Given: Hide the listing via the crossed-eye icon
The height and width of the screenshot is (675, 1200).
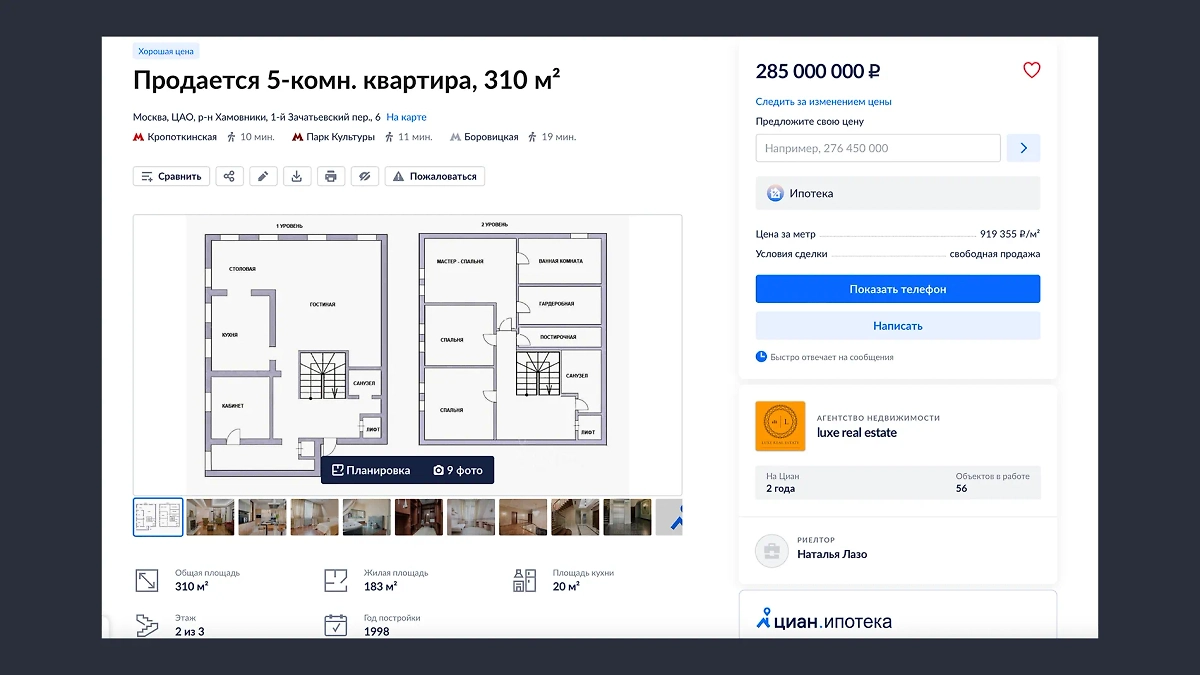Looking at the screenshot, I should (364, 175).
